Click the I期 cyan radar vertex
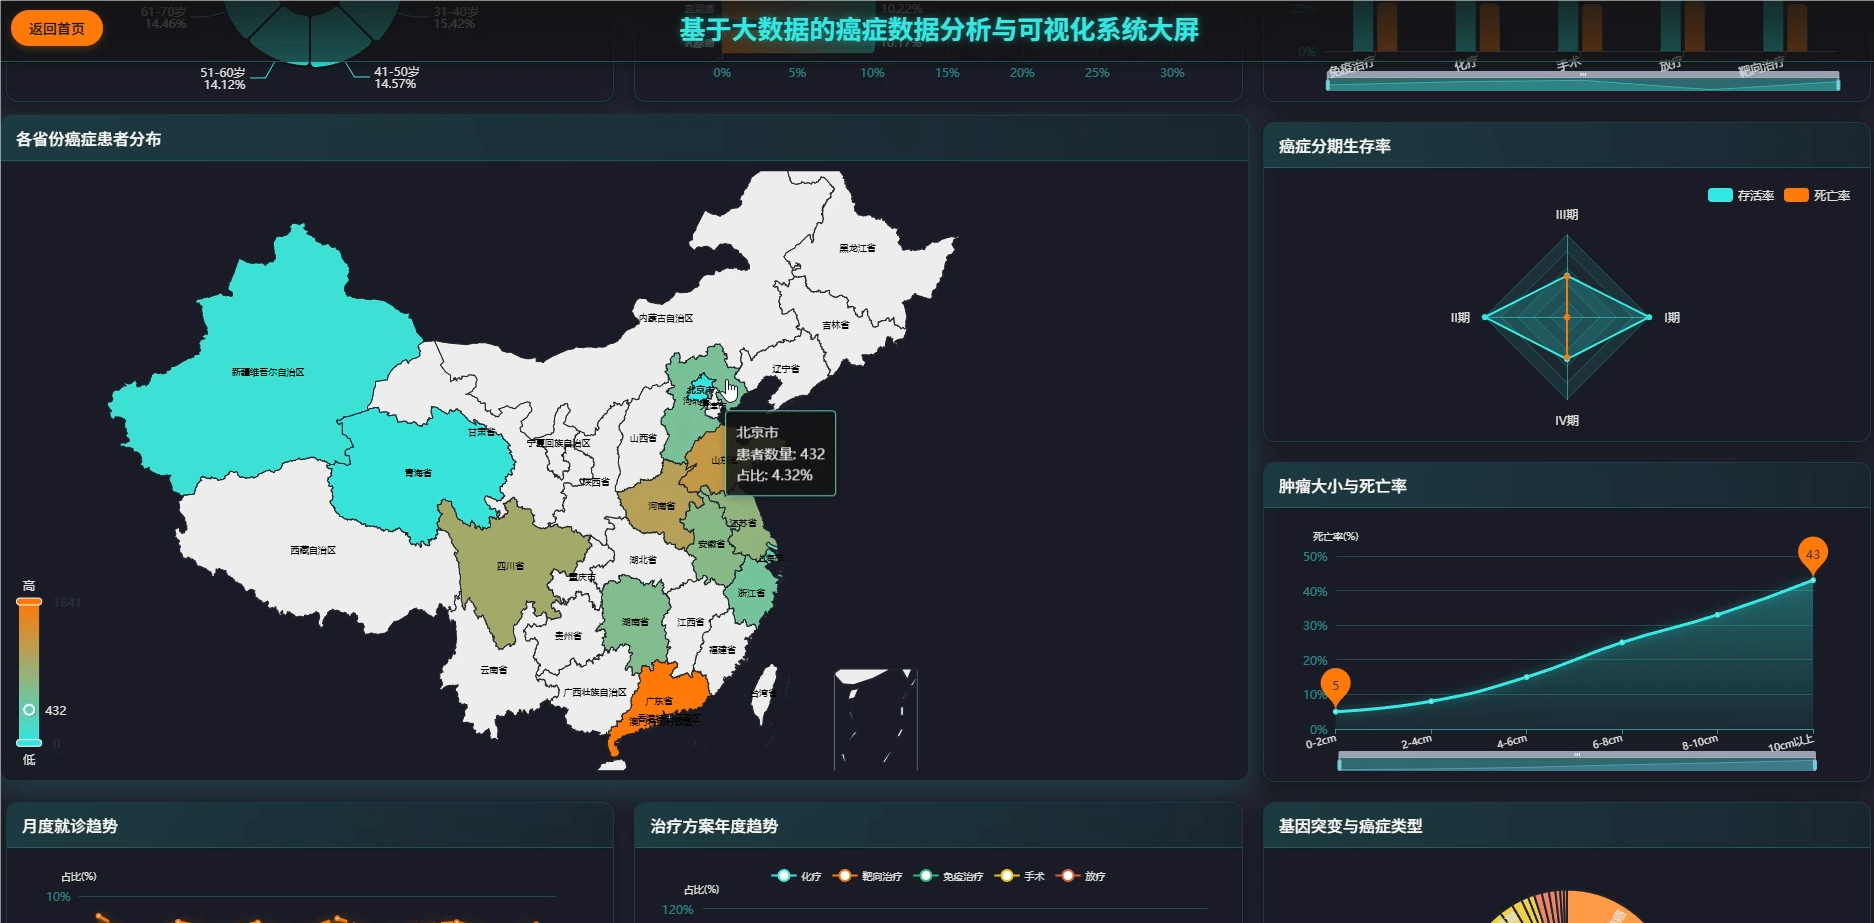Viewport: 1874px width, 923px height. point(1649,317)
